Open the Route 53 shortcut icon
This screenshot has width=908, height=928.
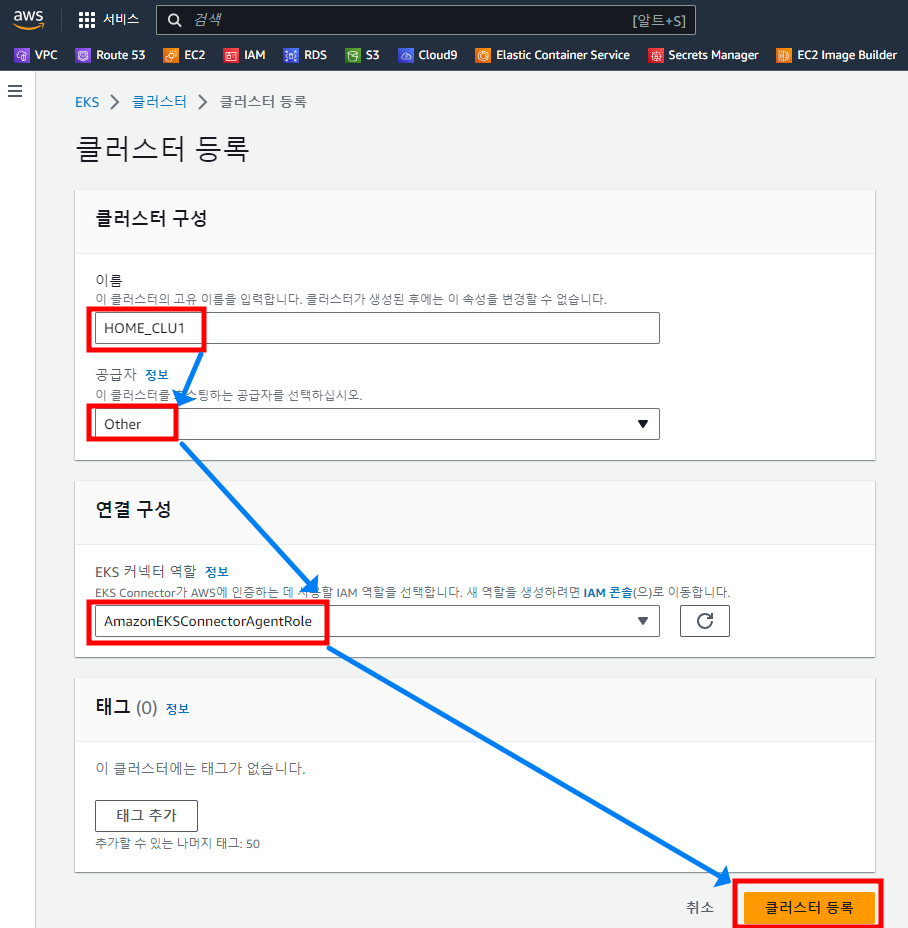[83, 56]
